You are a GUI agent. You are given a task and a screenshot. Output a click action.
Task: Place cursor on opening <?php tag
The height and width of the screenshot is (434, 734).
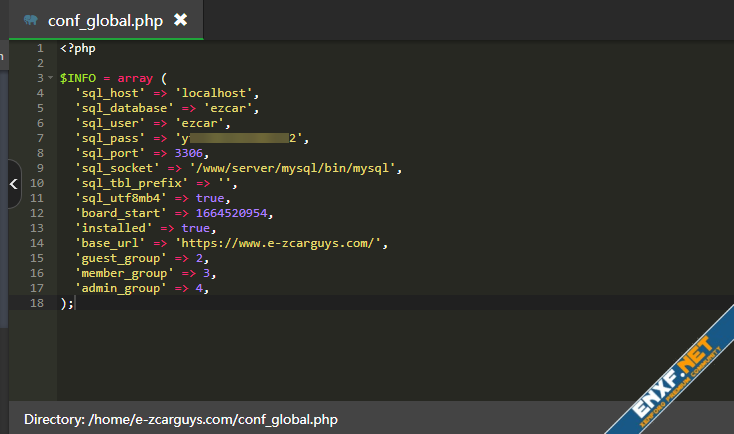[x=78, y=48]
